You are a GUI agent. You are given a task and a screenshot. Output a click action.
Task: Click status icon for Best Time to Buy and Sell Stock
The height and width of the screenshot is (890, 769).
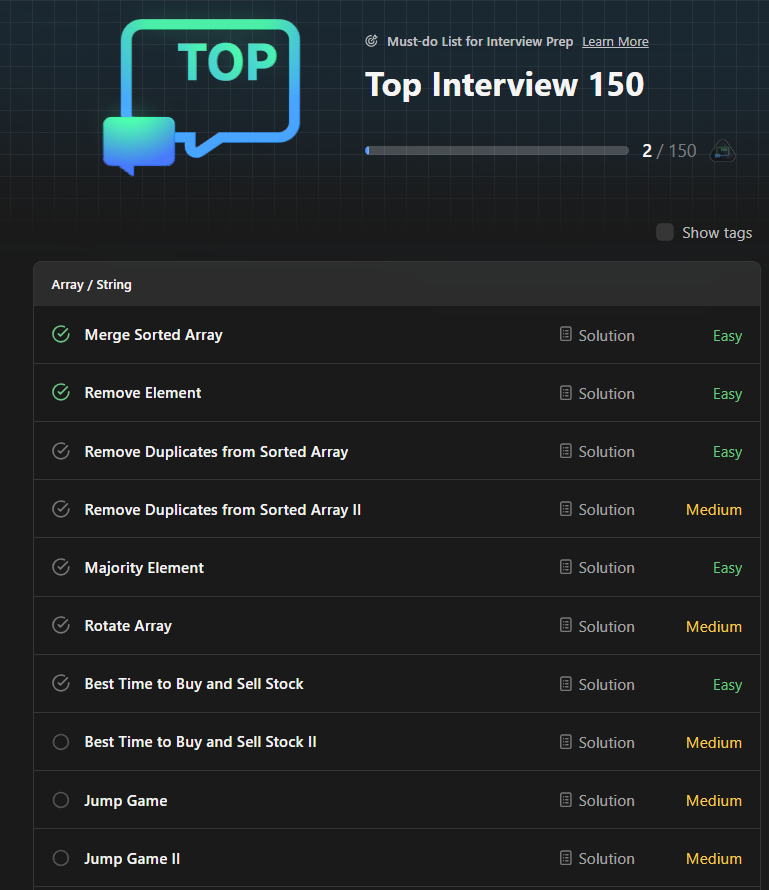(61, 683)
